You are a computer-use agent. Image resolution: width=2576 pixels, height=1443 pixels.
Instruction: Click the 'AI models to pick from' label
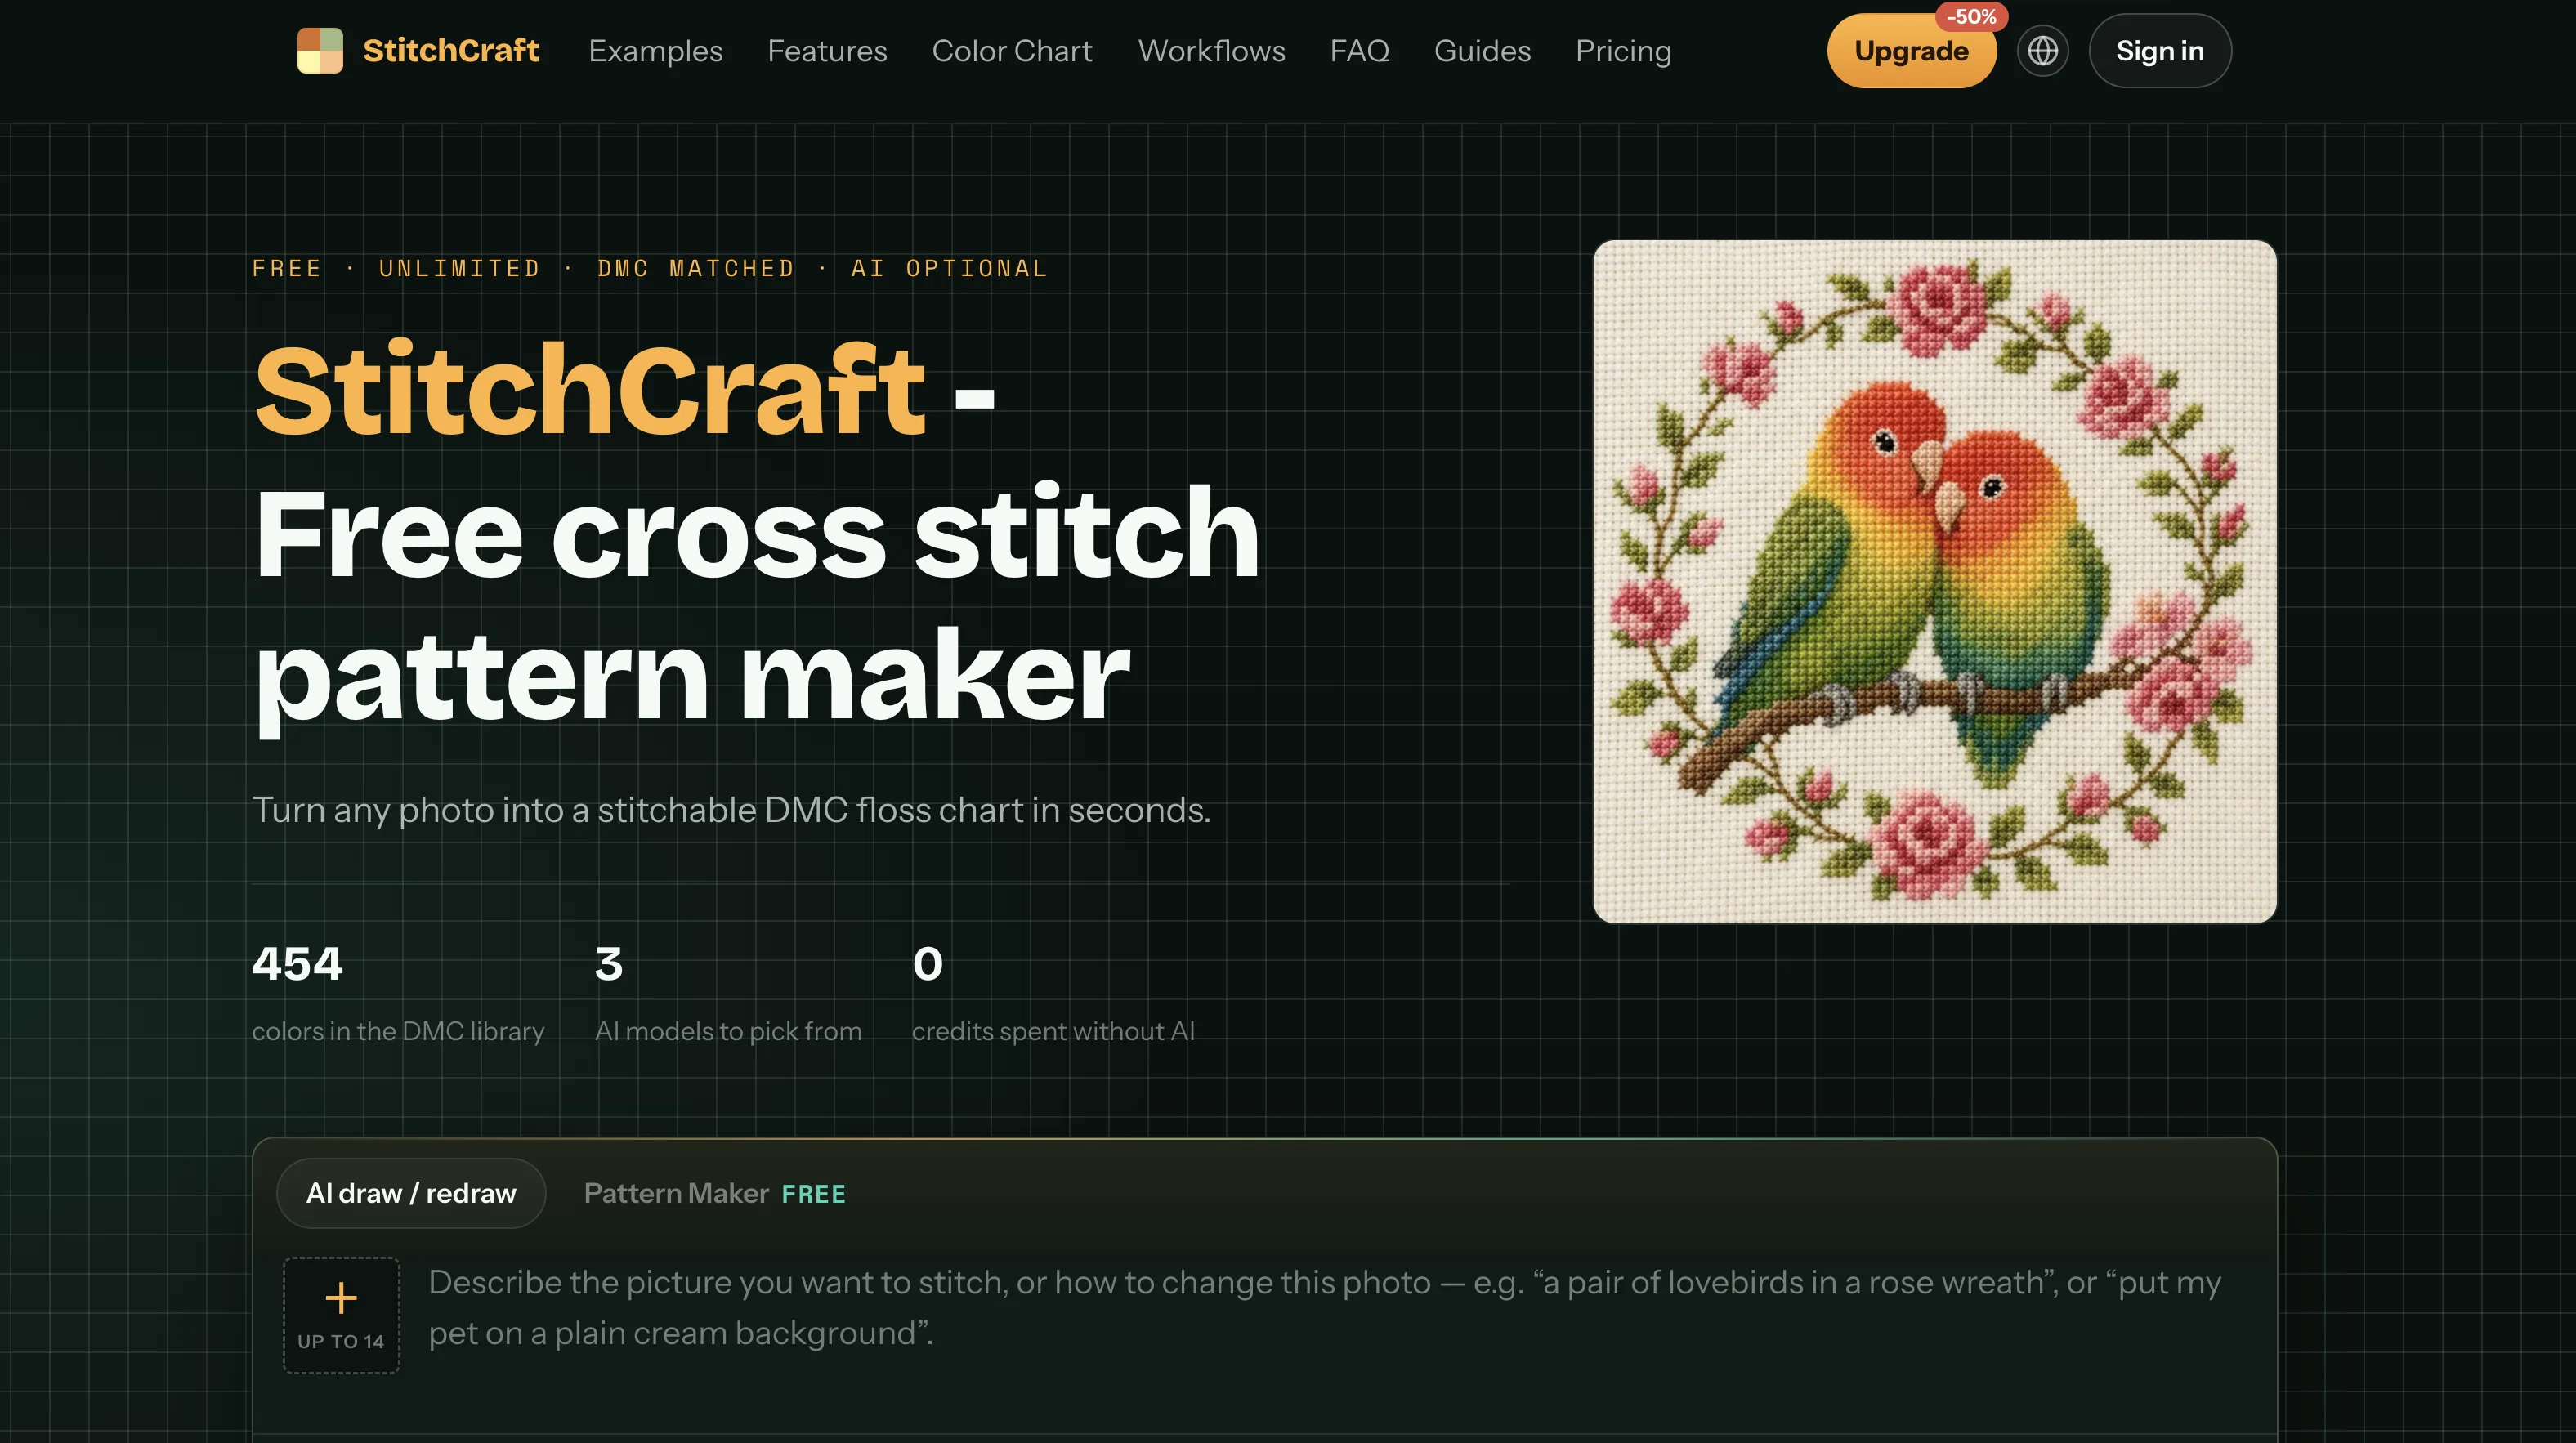pyautogui.click(x=728, y=1031)
